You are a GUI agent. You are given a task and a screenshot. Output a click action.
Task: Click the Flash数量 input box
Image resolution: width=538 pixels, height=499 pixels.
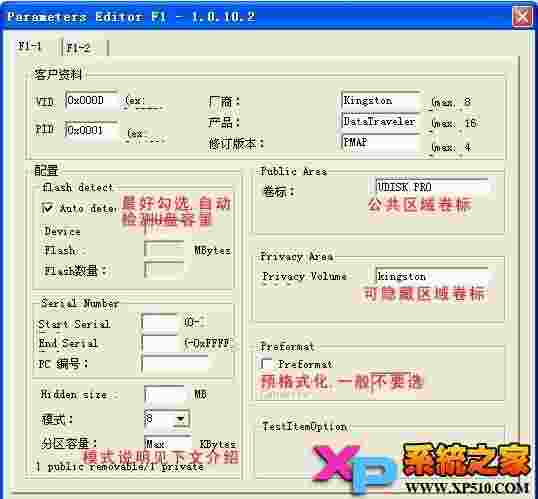pyautogui.click(x=164, y=270)
